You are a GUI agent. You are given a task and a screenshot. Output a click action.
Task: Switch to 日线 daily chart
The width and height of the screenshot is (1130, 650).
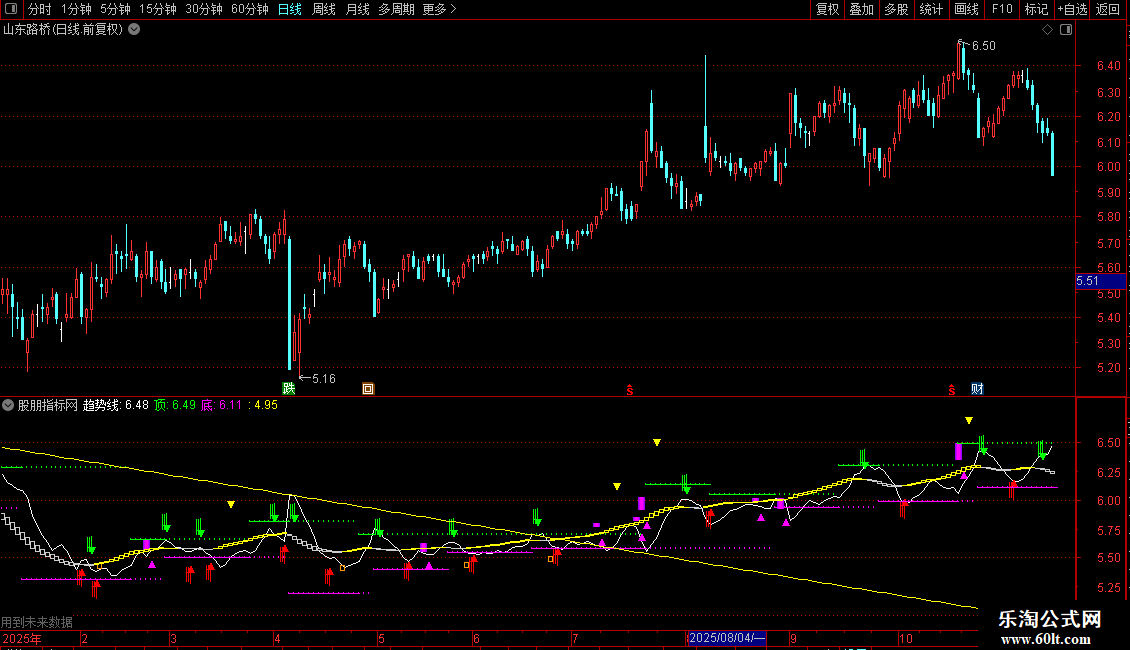290,9
